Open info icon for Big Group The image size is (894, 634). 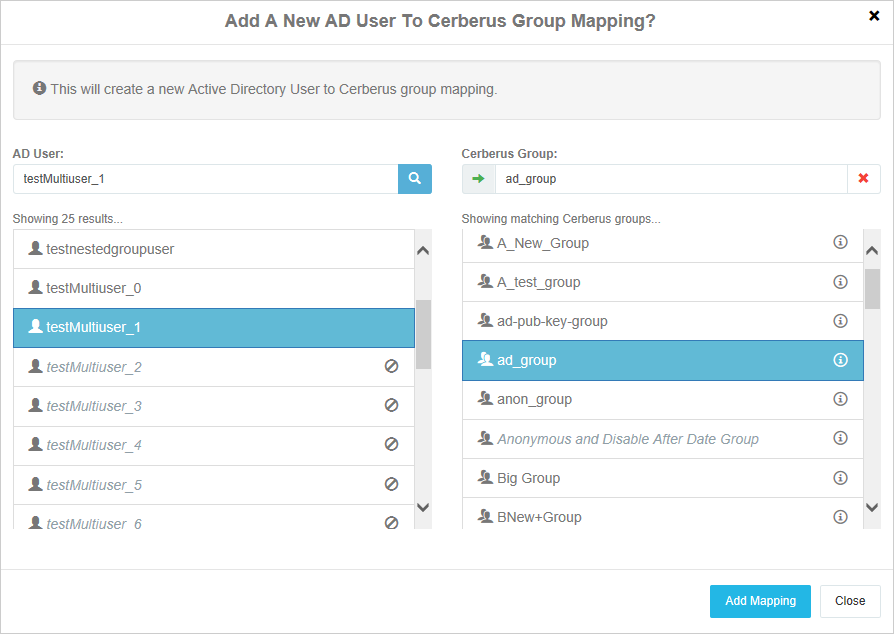(x=840, y=478)
